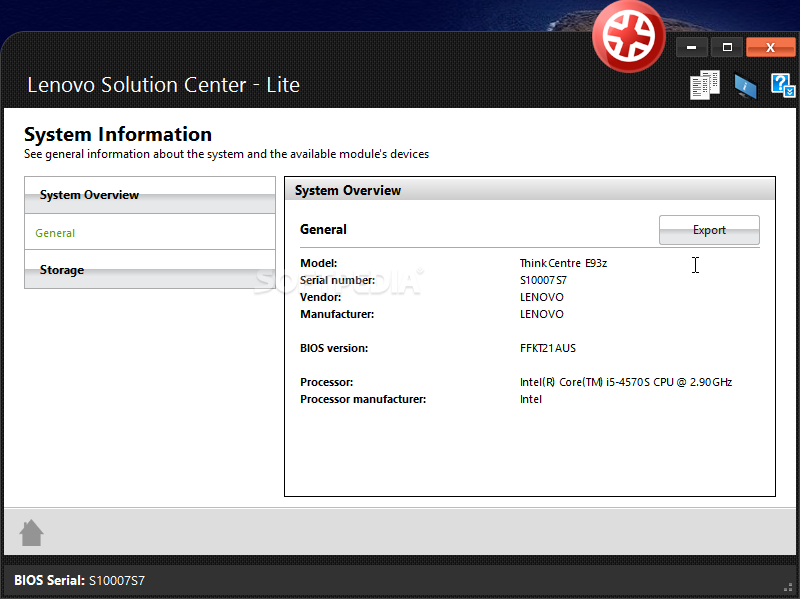Click the Processor manufacturer value Intel
Viewport: 800px width, 599px height.
pyautogui.click(x=531, y=399)
